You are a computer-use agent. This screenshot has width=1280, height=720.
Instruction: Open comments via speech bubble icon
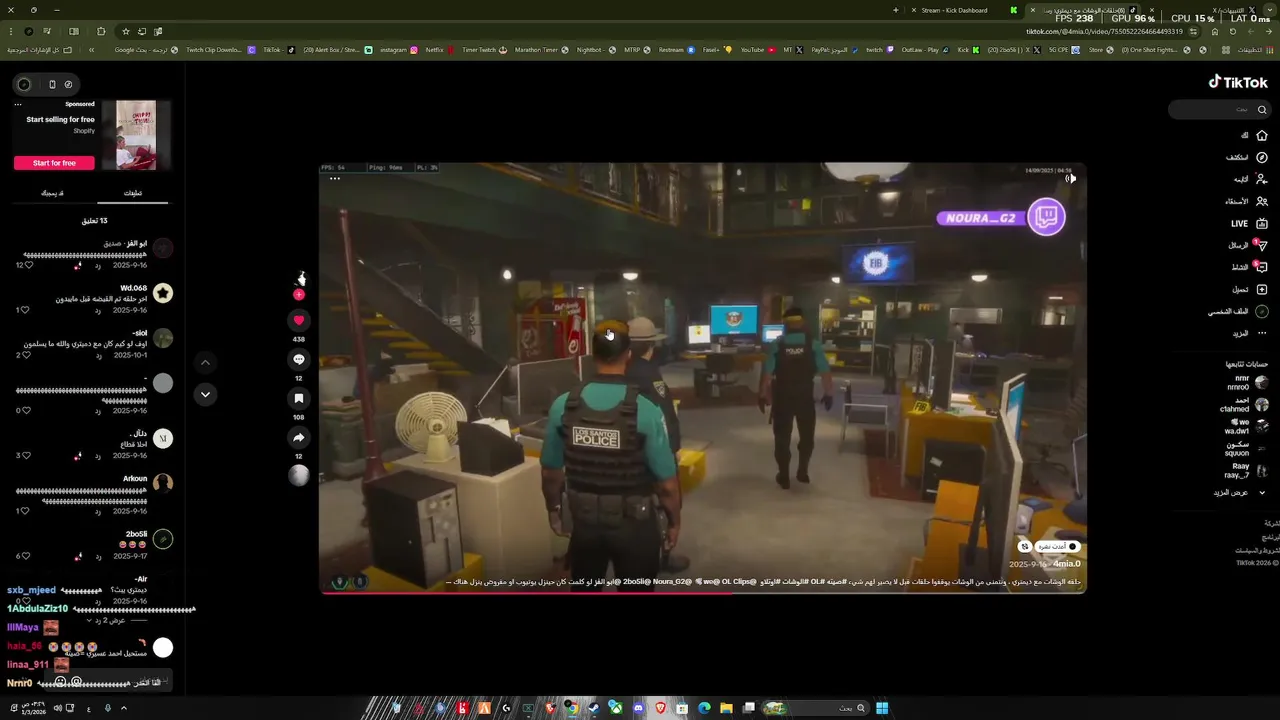click(x=298, y=359)
